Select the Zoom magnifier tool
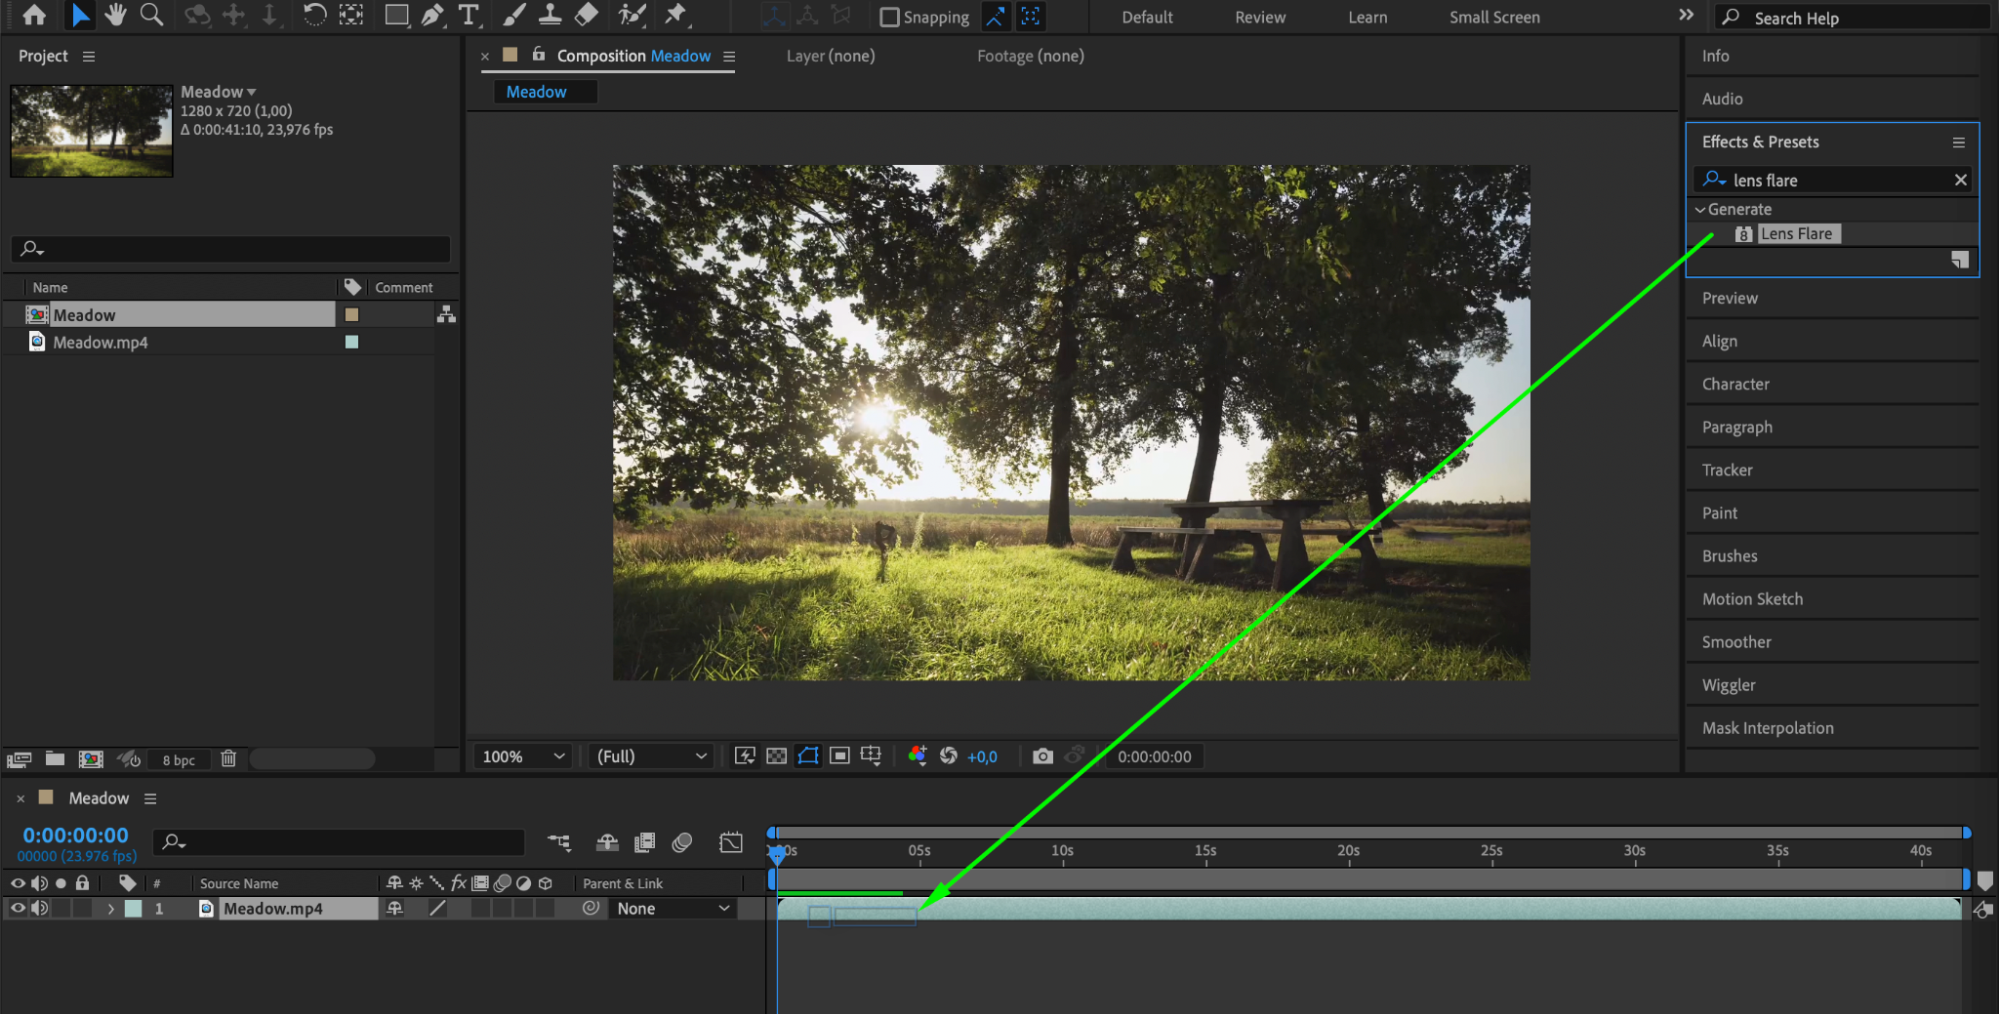 click(151, 15)
